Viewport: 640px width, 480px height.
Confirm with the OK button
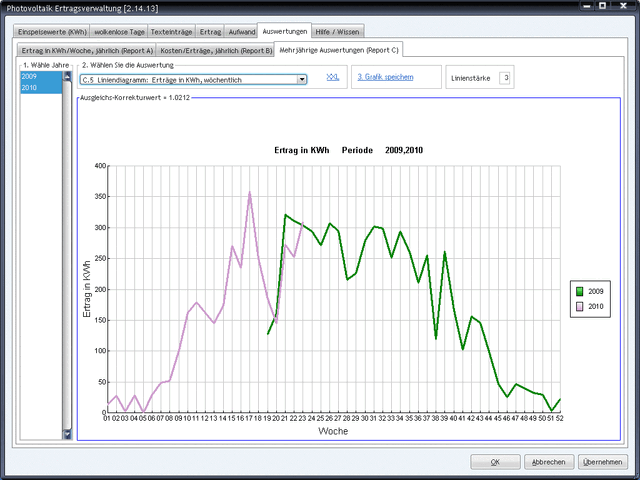[x=495, y=462]
